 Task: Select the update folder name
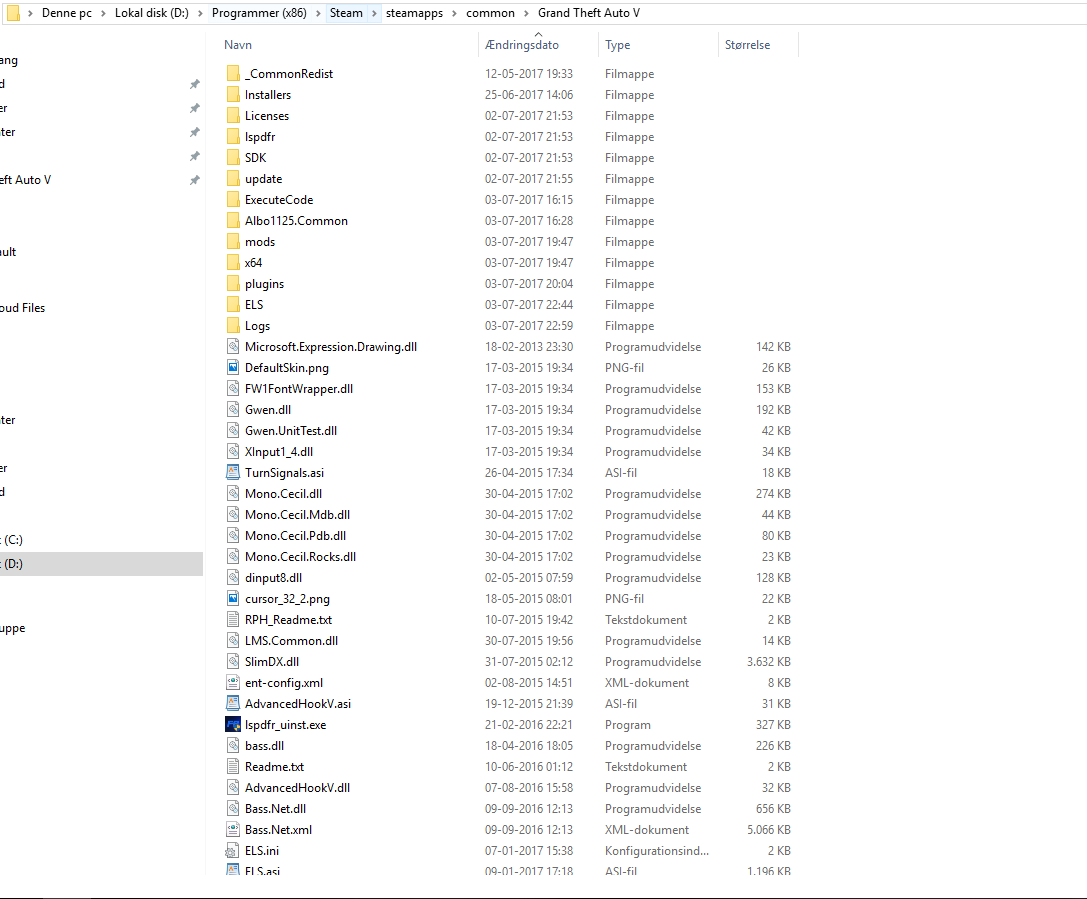(x=263, y=179)
